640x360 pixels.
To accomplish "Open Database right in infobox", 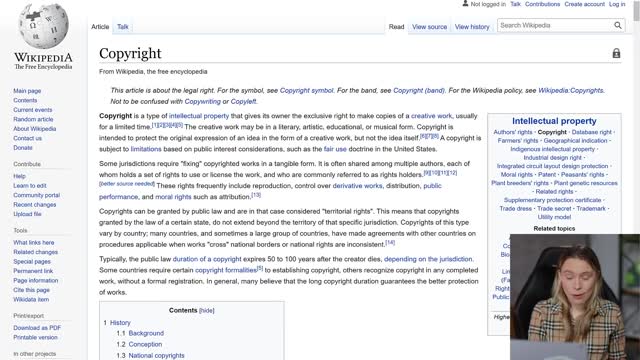I will pos(591,132).
